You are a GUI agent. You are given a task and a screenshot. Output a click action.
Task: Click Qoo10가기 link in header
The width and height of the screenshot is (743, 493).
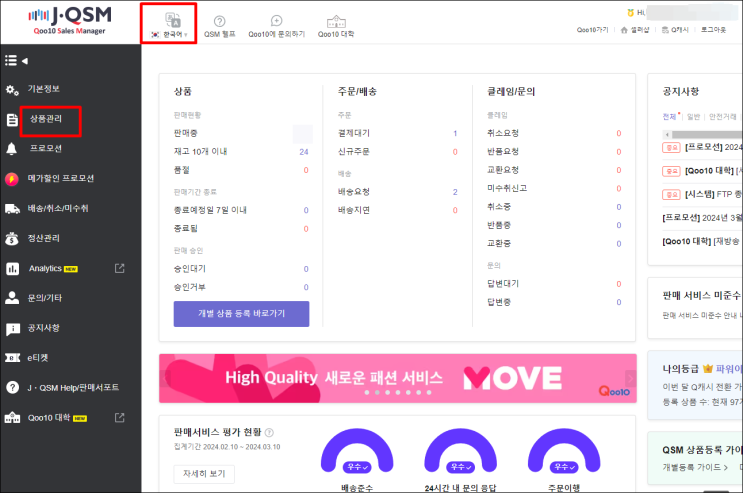pos(592,30)
